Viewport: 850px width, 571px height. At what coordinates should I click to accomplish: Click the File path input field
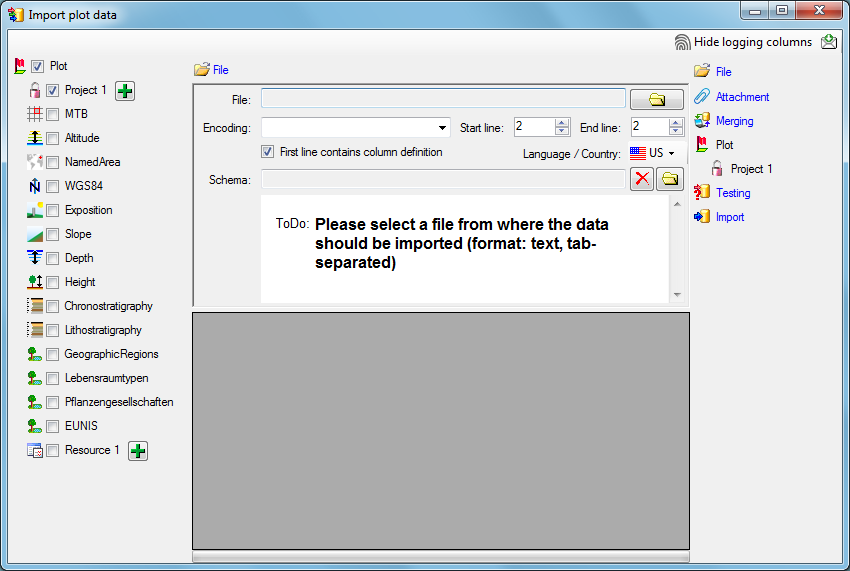tap(443, 99)
